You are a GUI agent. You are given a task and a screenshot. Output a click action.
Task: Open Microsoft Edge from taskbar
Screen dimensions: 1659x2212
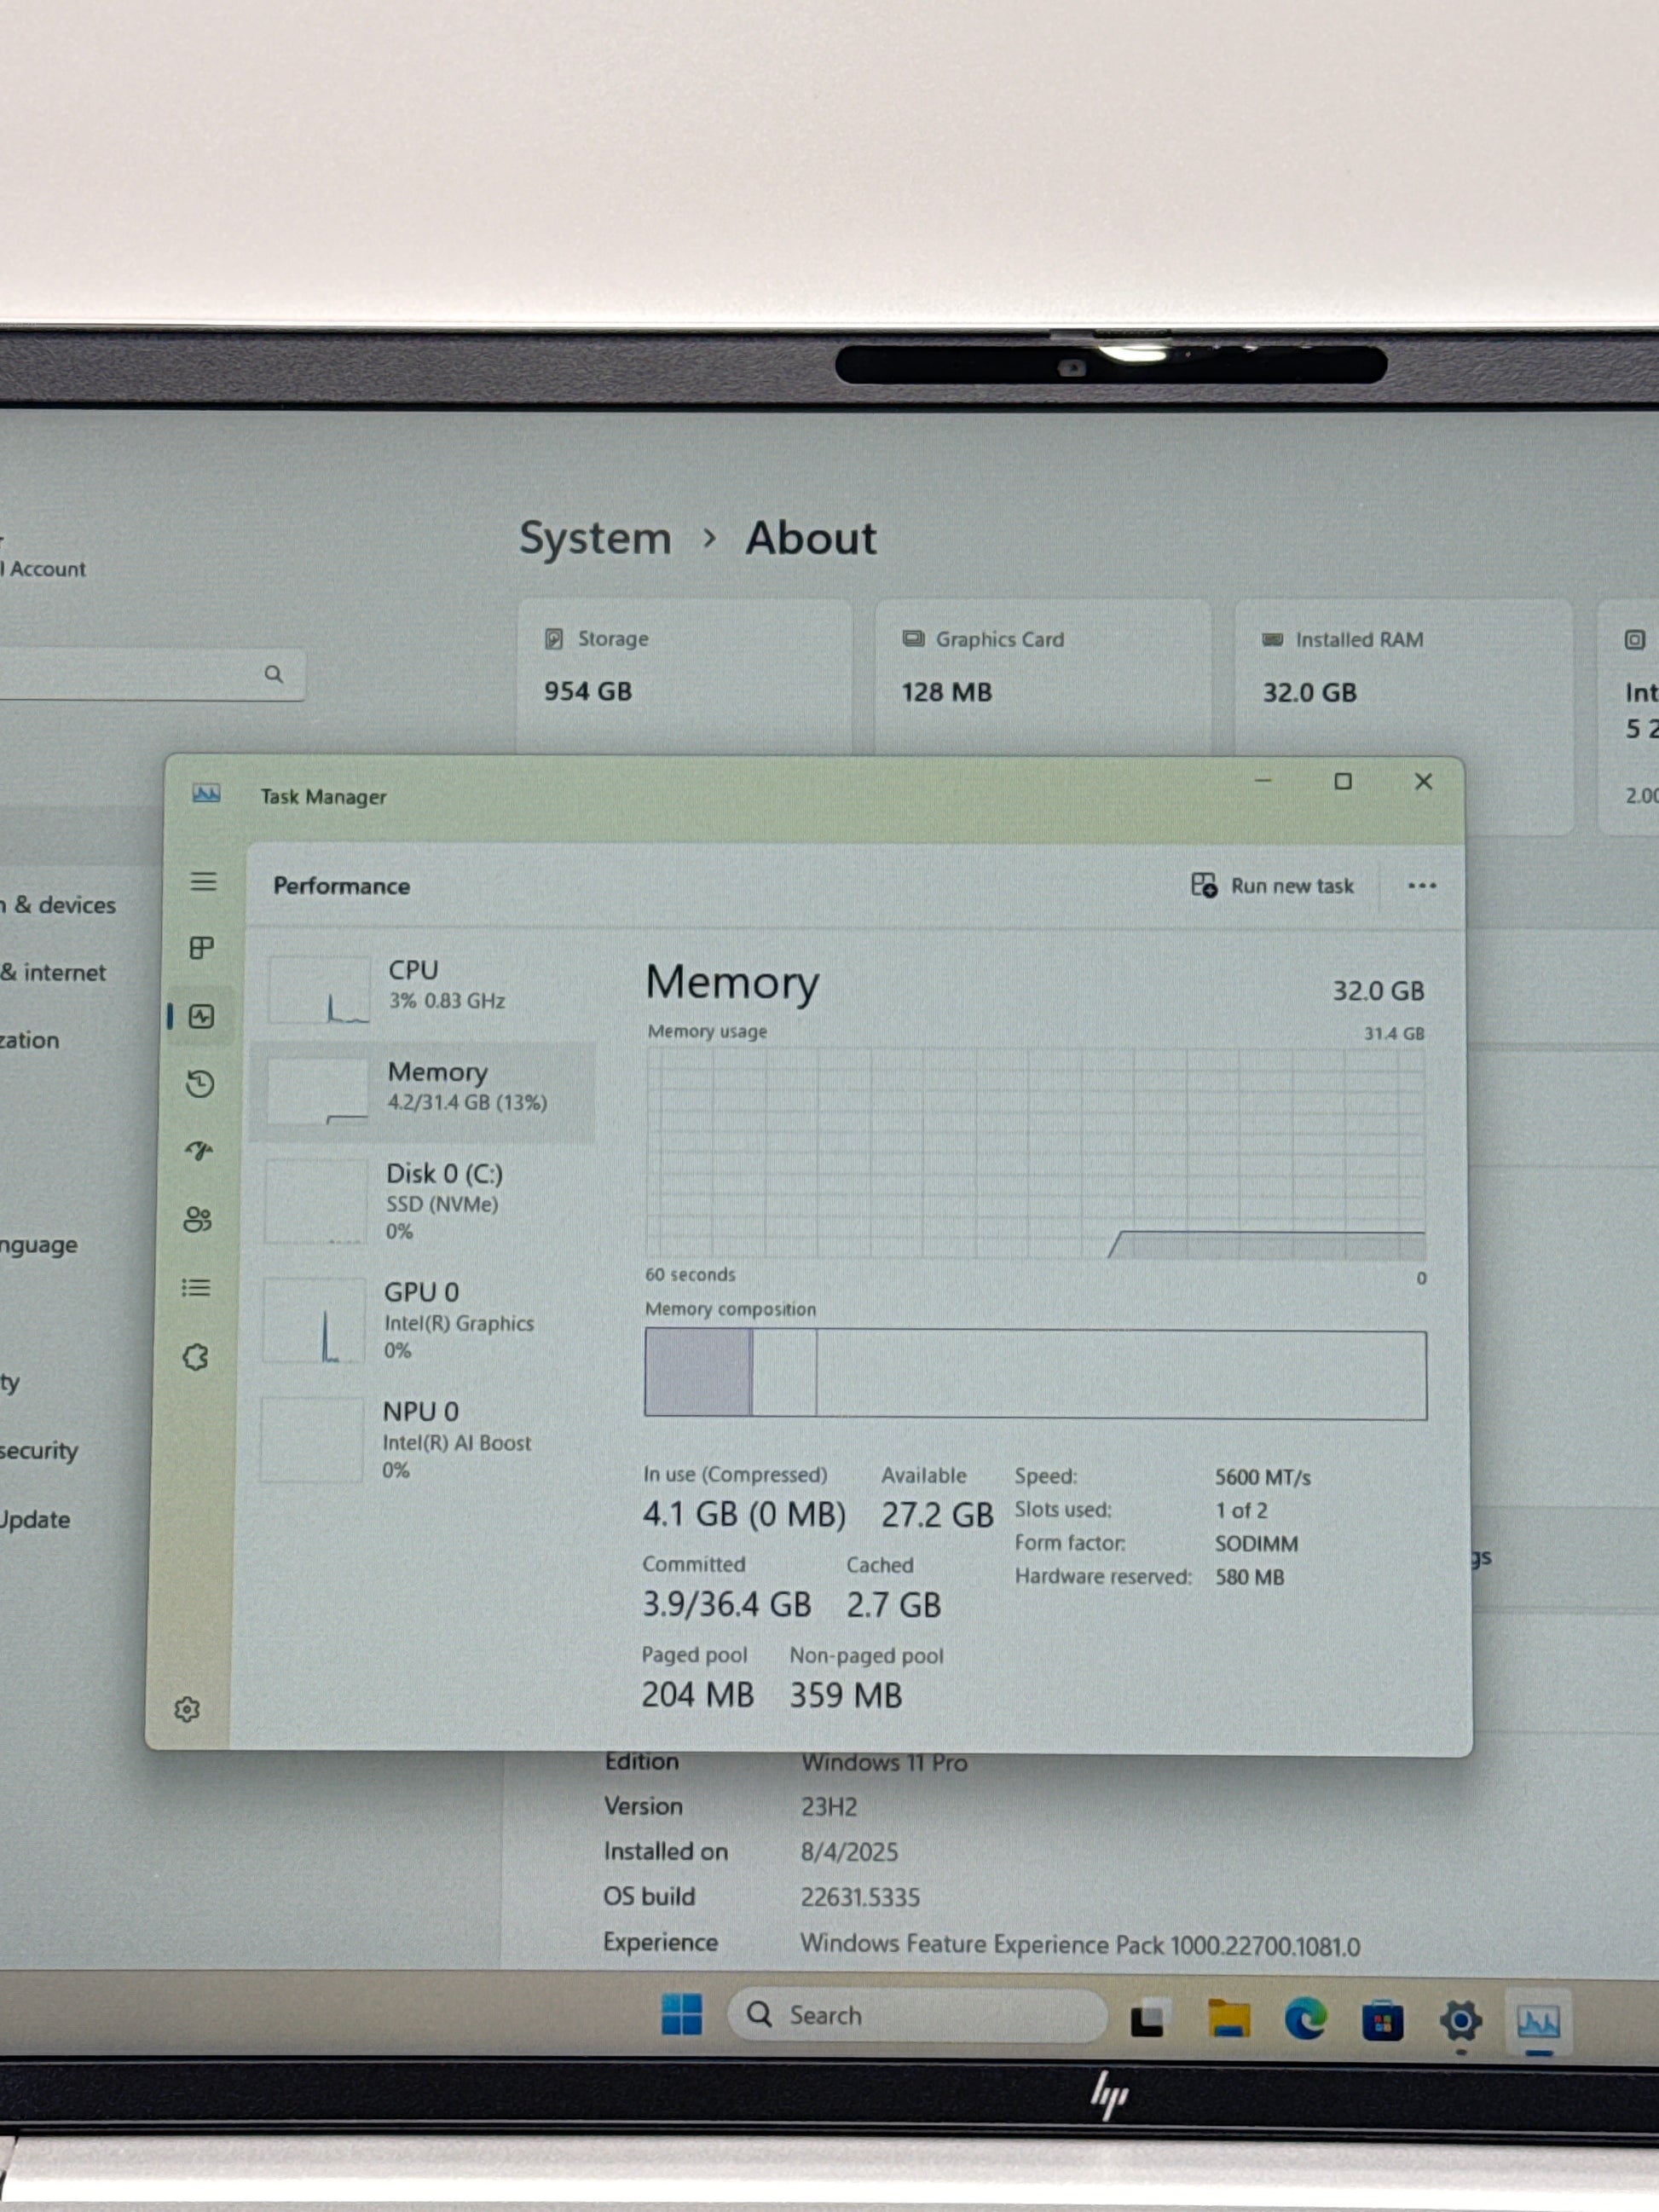[1305, 2019]
